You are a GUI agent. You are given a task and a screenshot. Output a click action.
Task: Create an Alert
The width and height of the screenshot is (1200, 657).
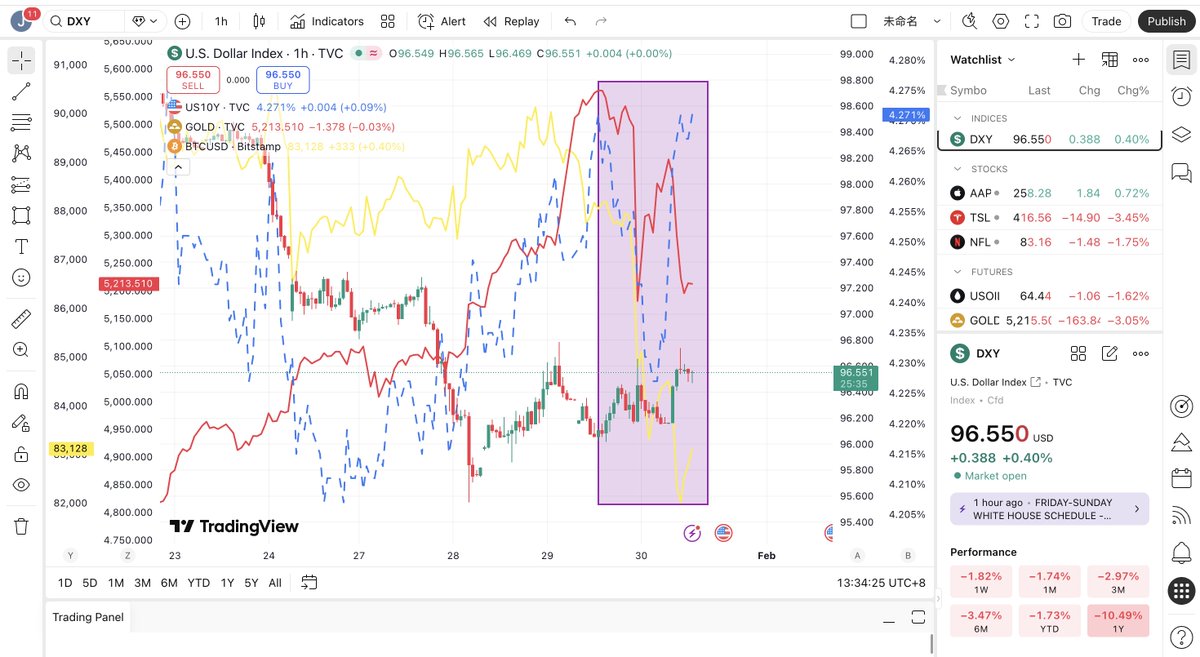coord(441,21)
